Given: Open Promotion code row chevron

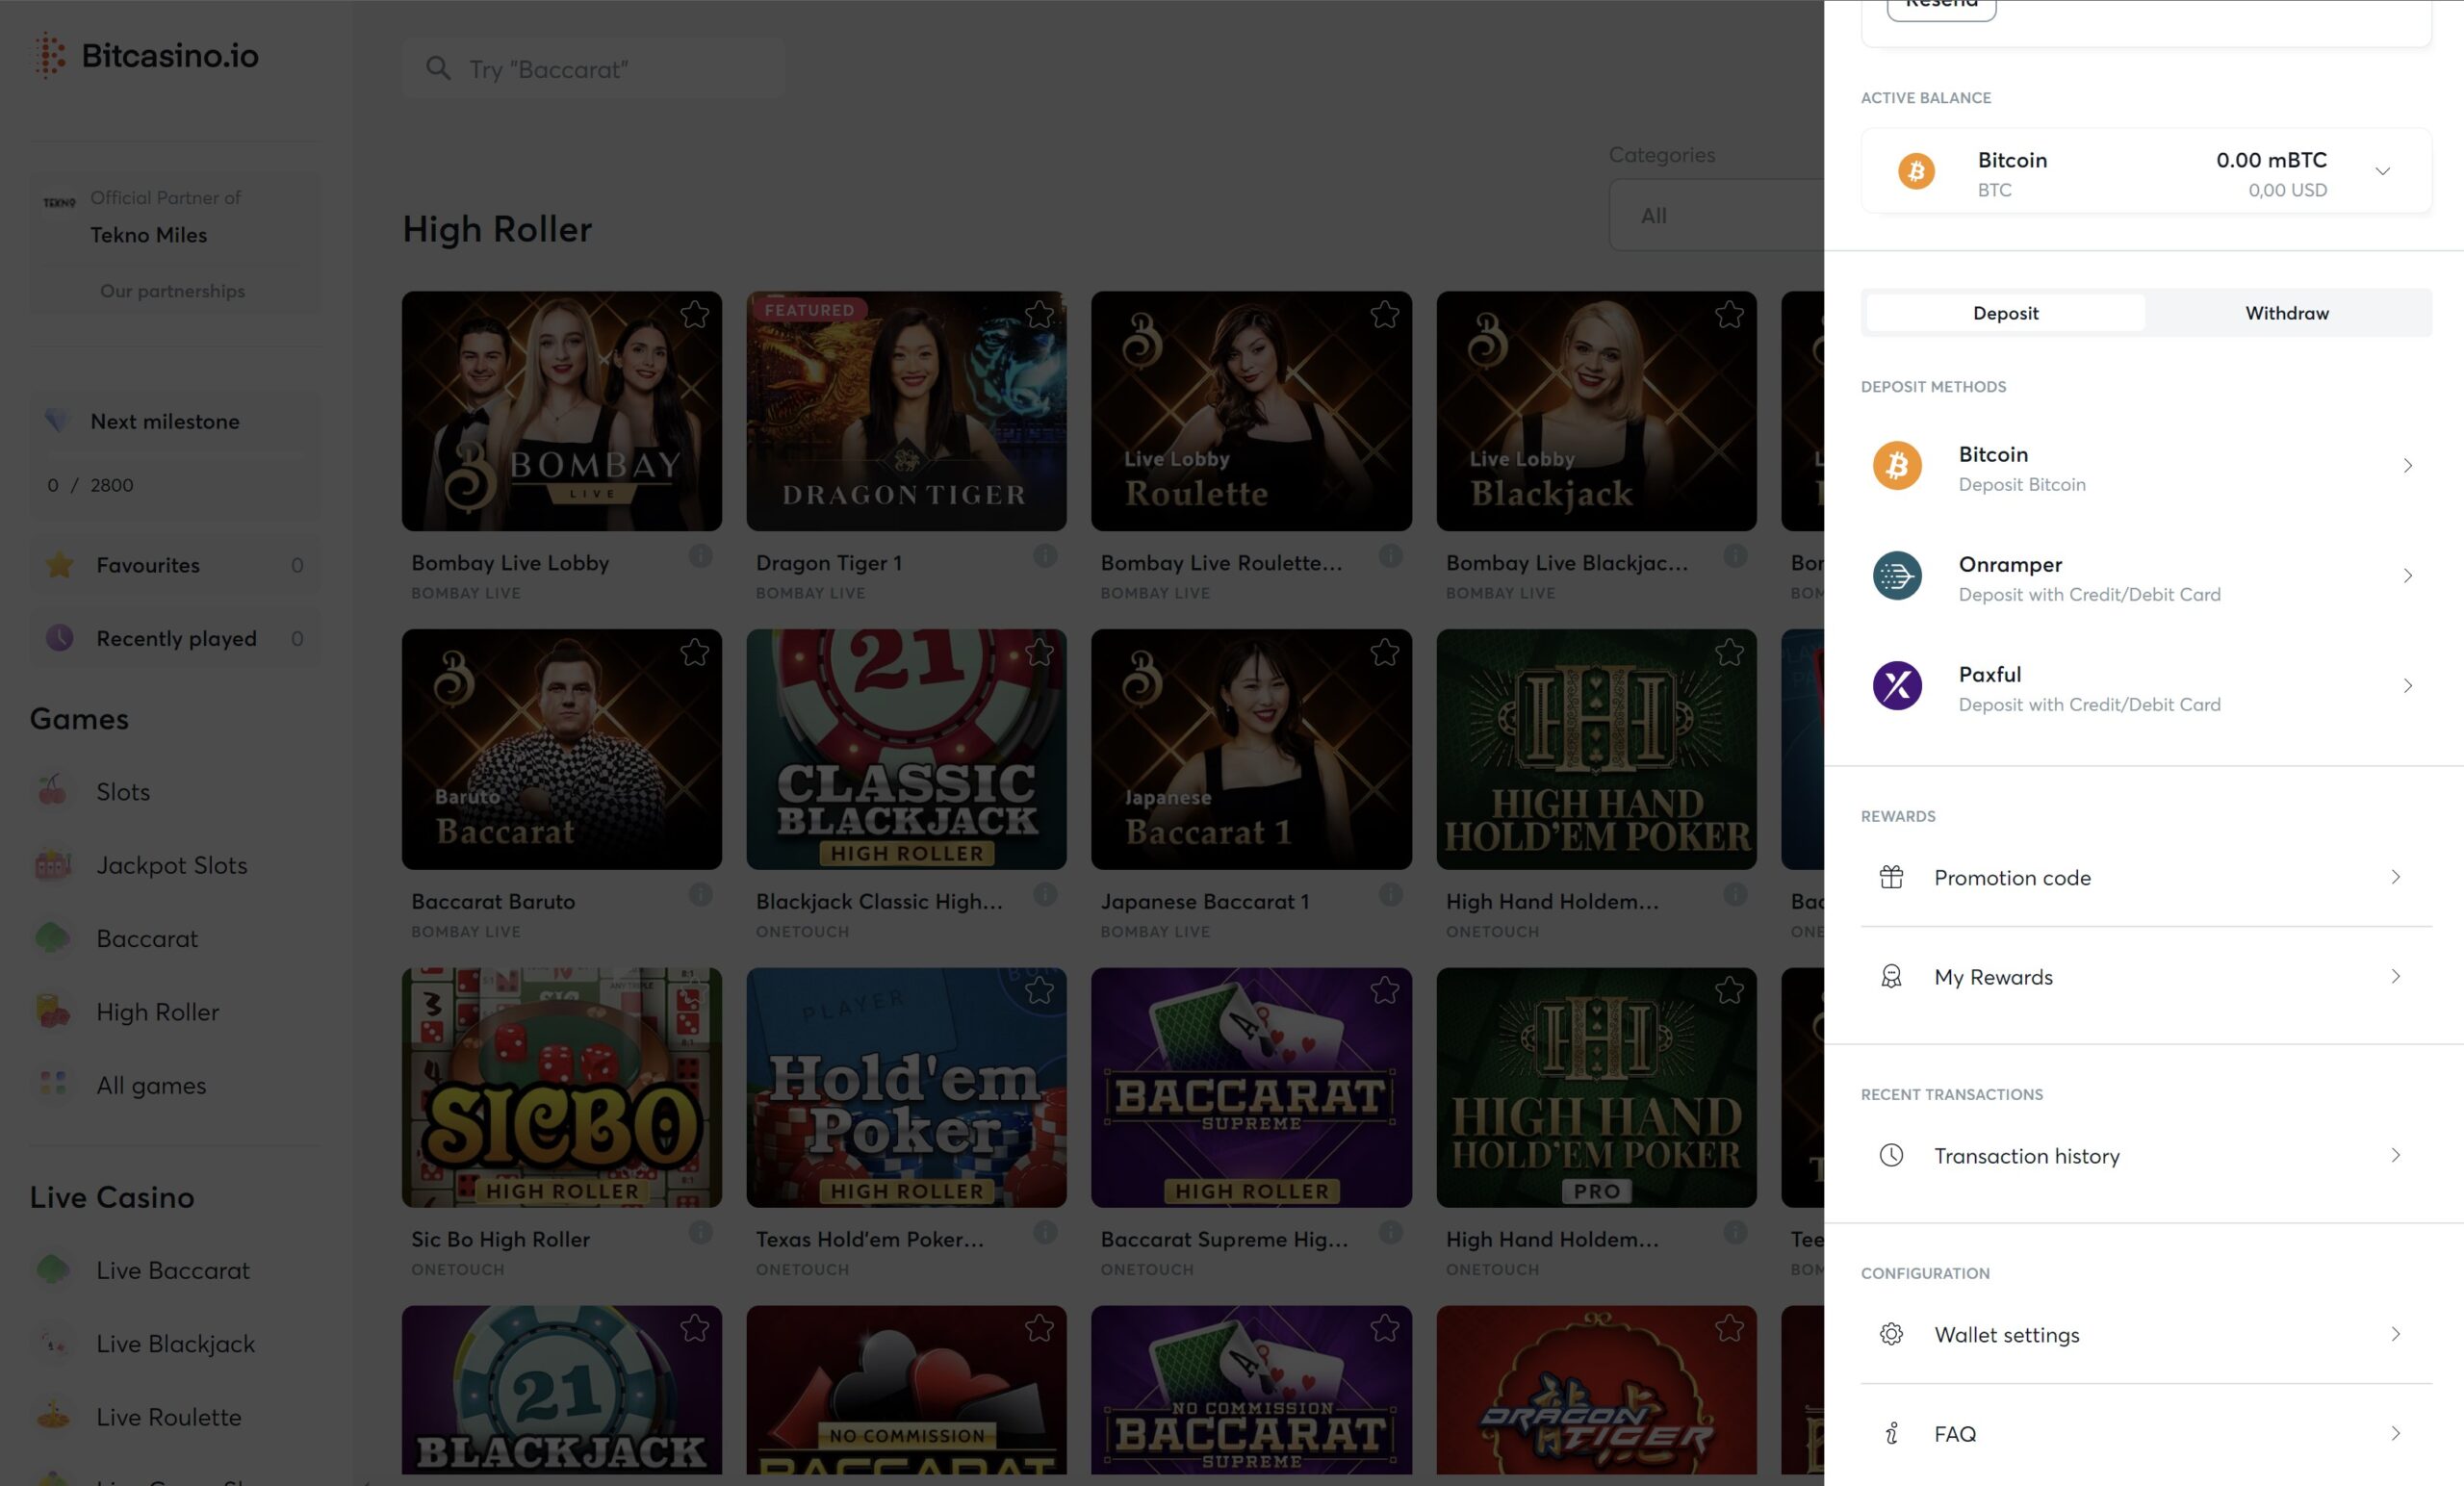Looking at the screenshot, I should click(x=2396, y=877).
